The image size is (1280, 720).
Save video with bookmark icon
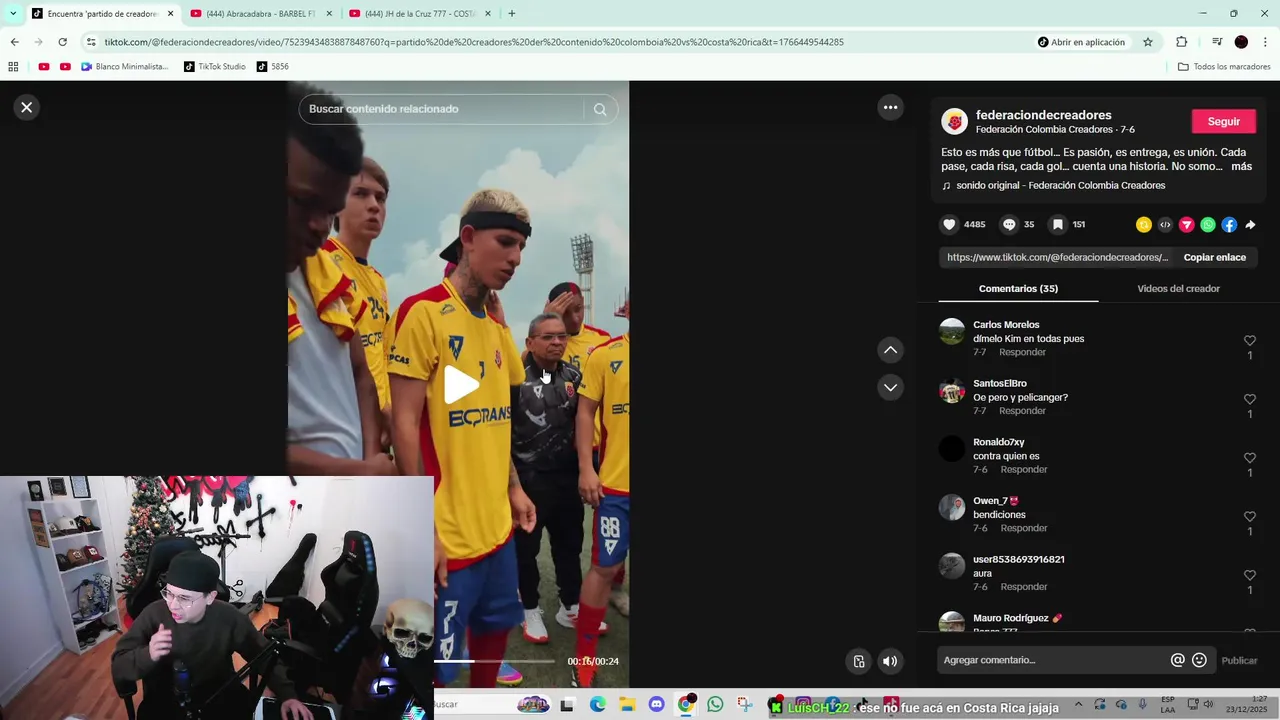(x=1057, y=225)
